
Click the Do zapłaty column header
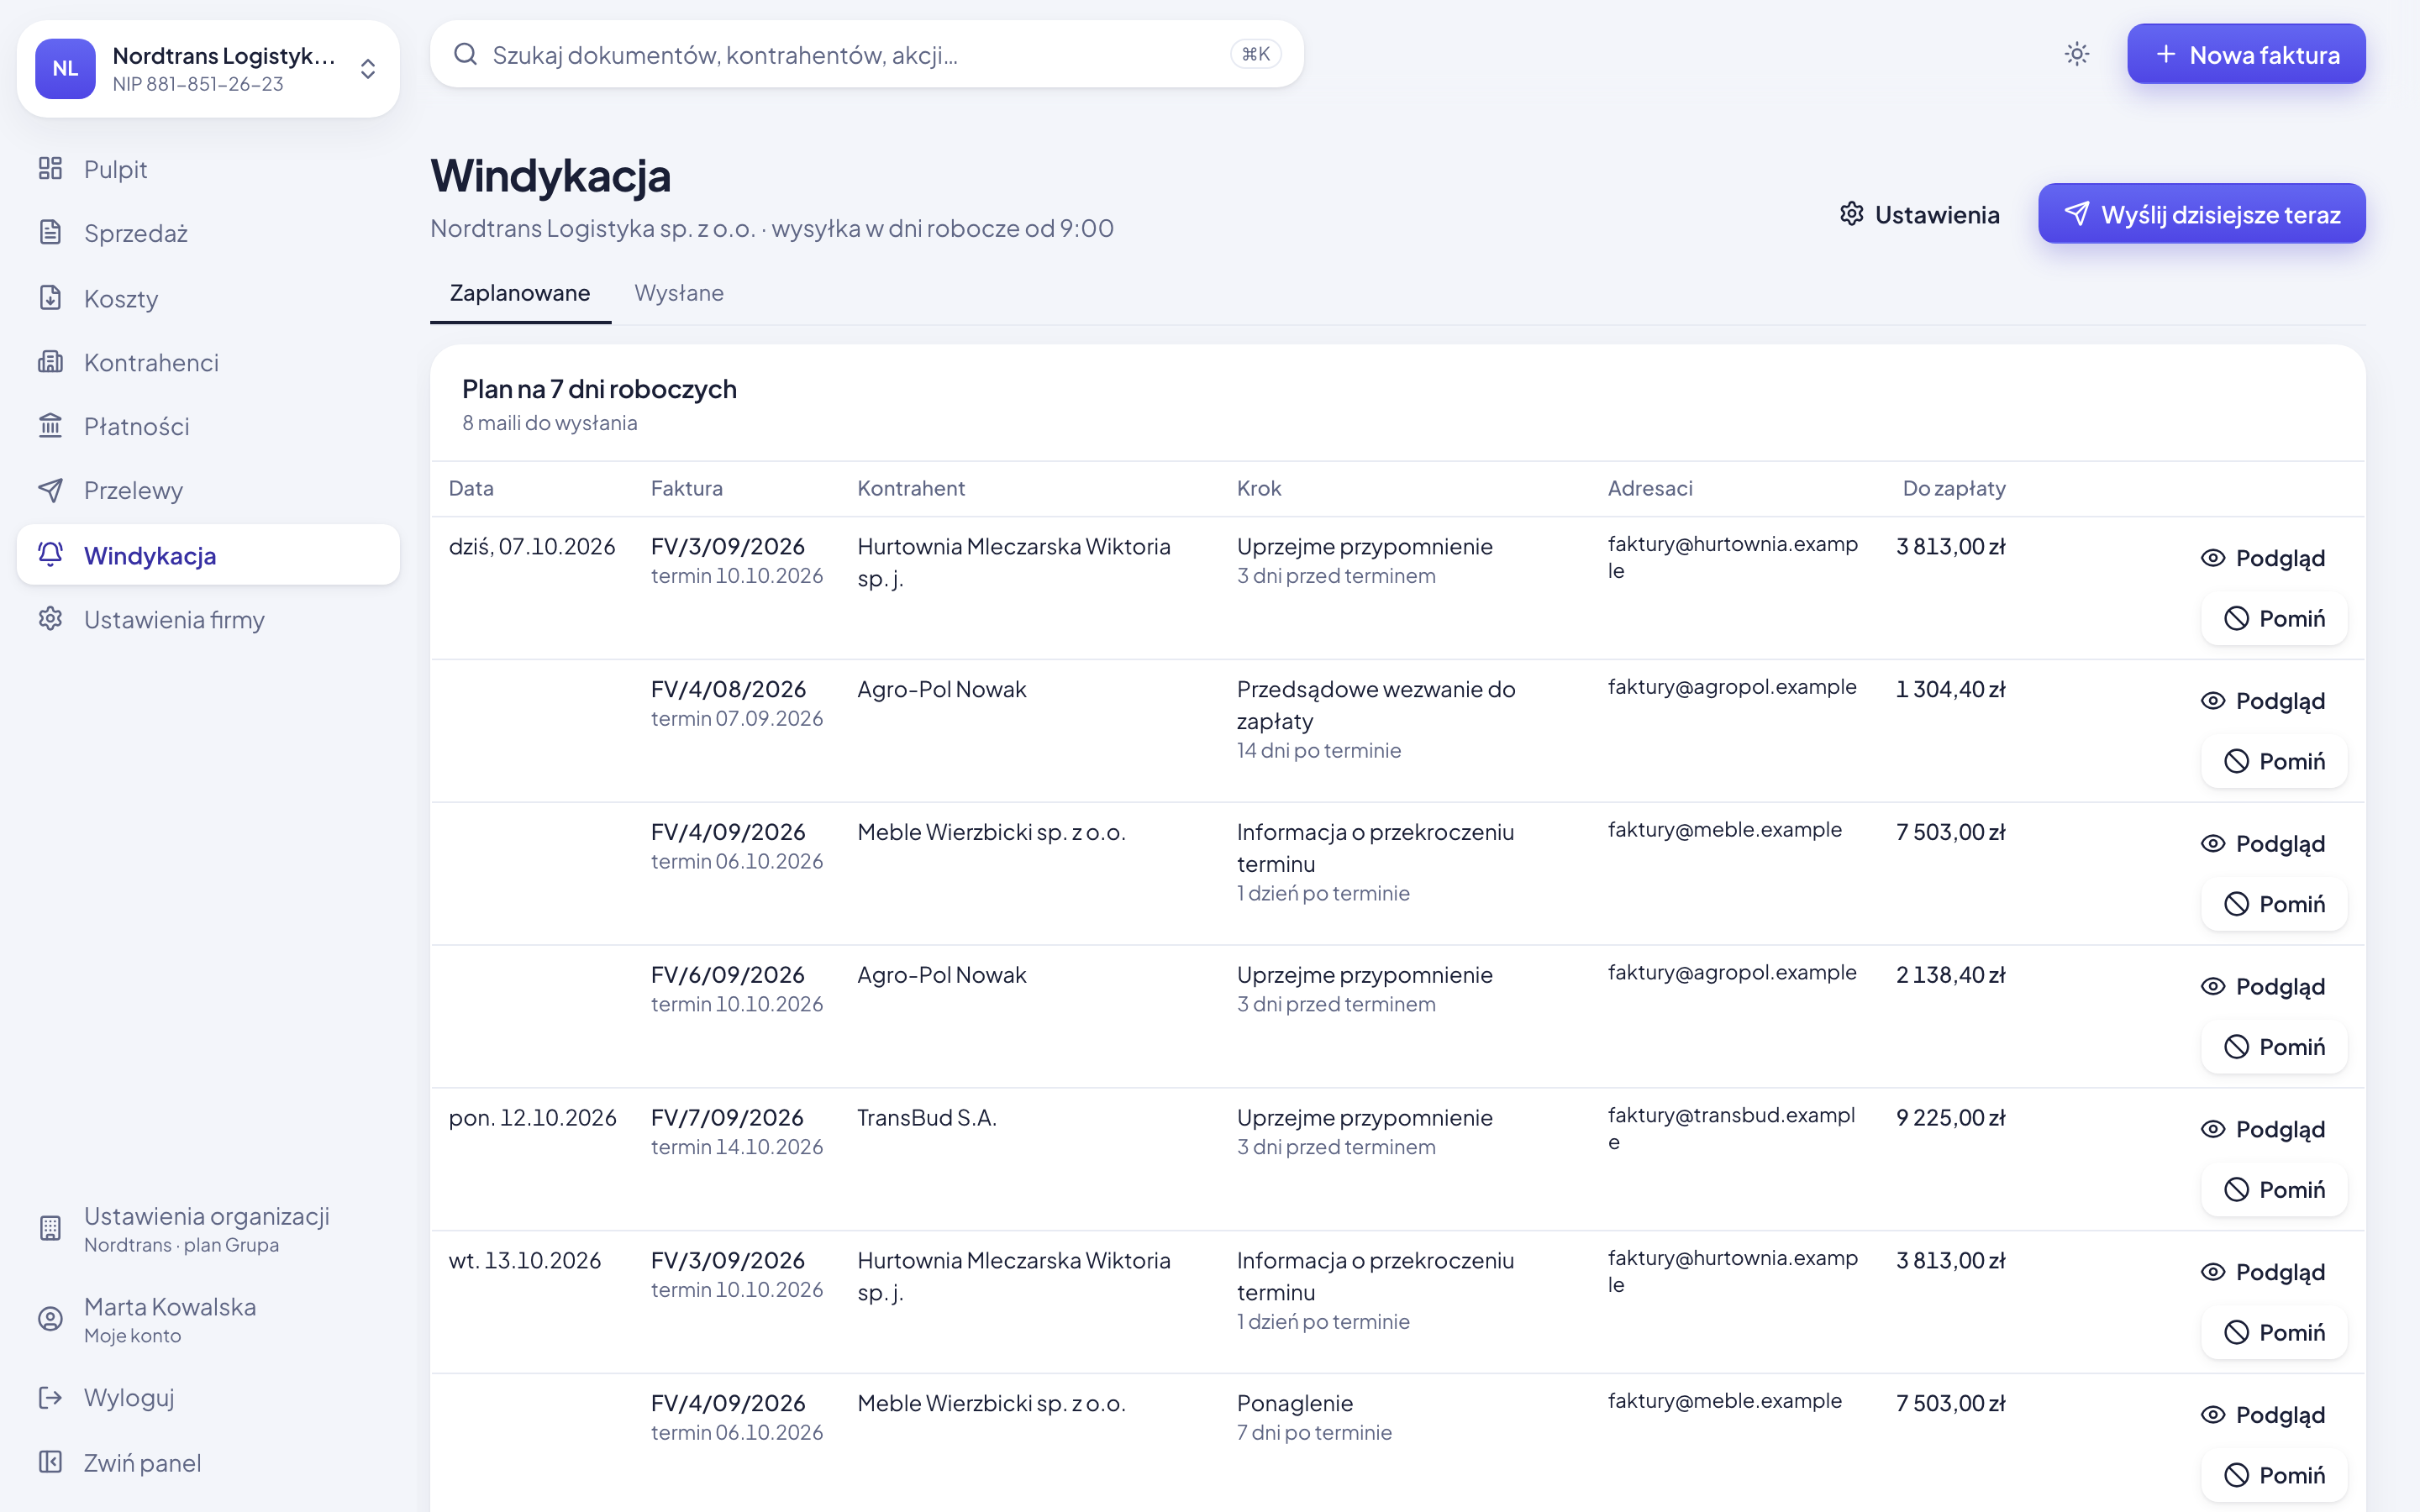click(1954, 488)
